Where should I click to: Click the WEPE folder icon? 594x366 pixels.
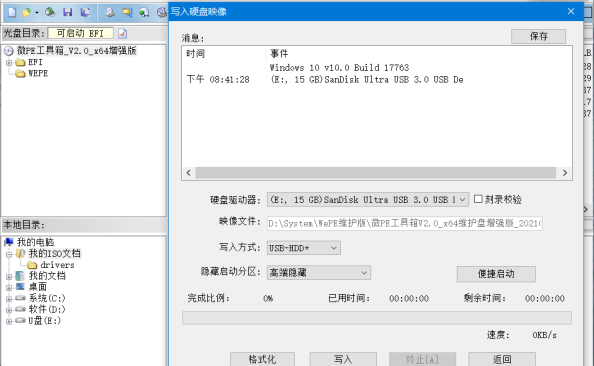pyautogui.click(x=20, y=74)
